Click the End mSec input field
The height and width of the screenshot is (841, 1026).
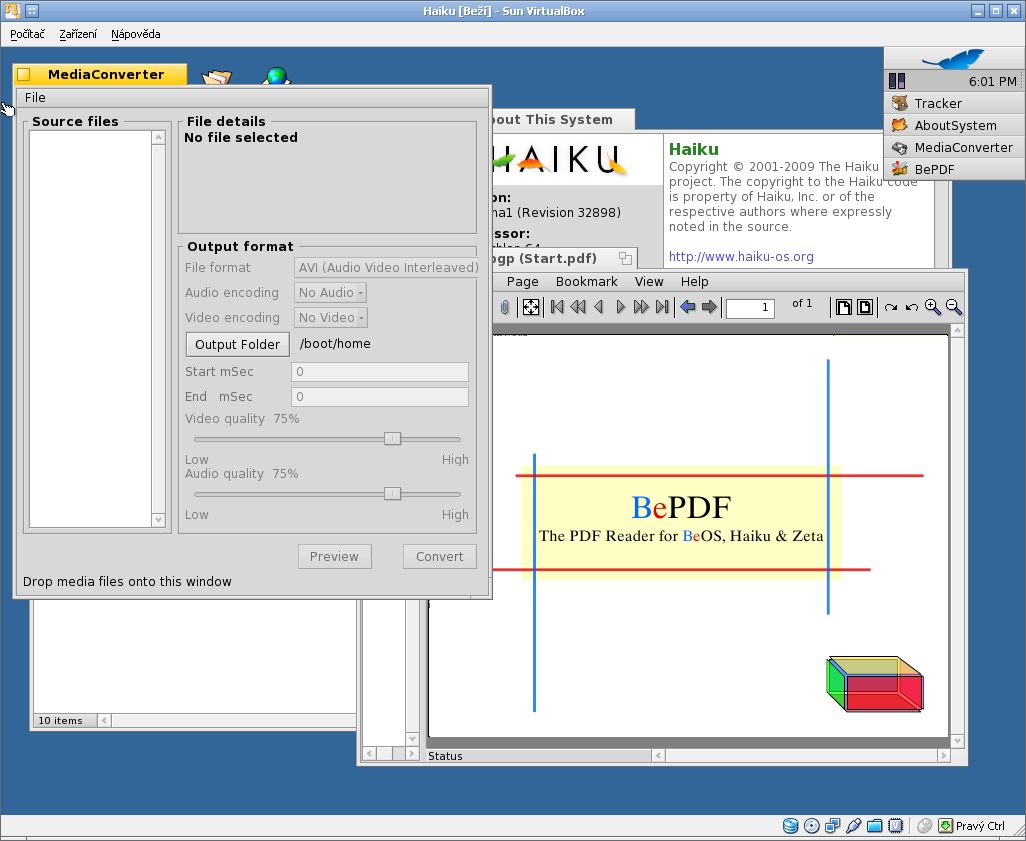[x=380, y=397]
